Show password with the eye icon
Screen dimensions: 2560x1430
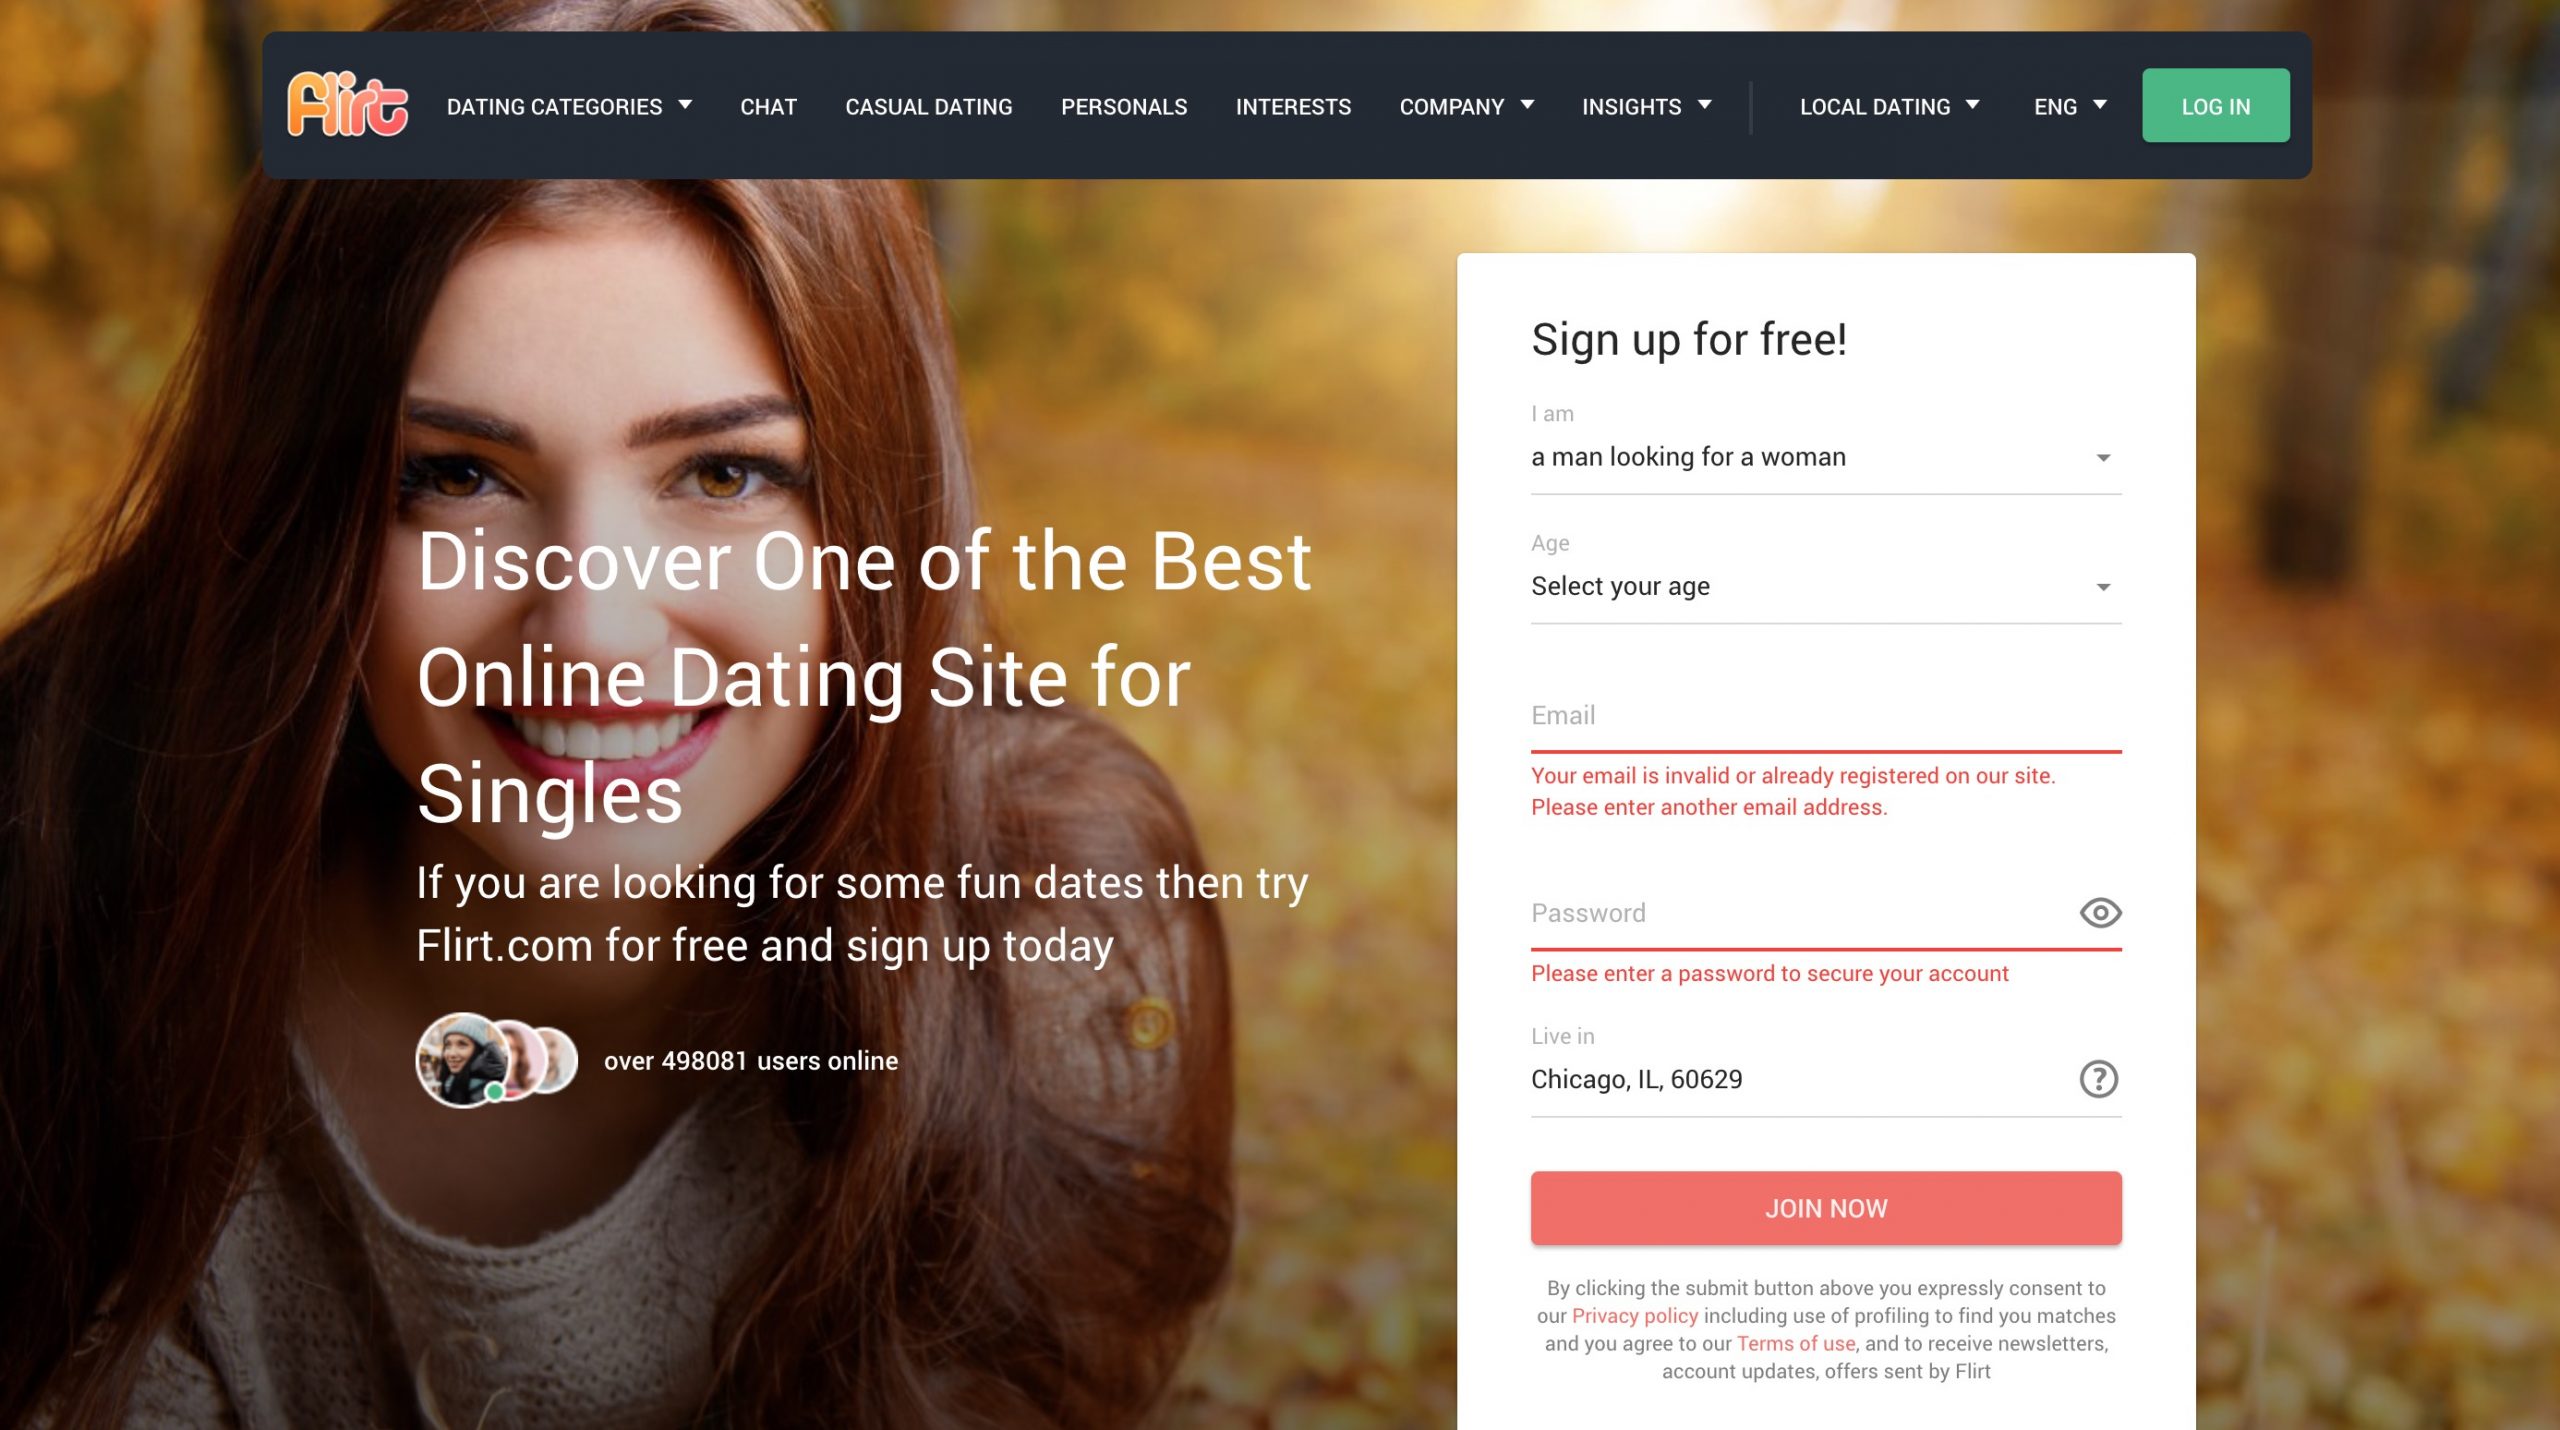2100,912
